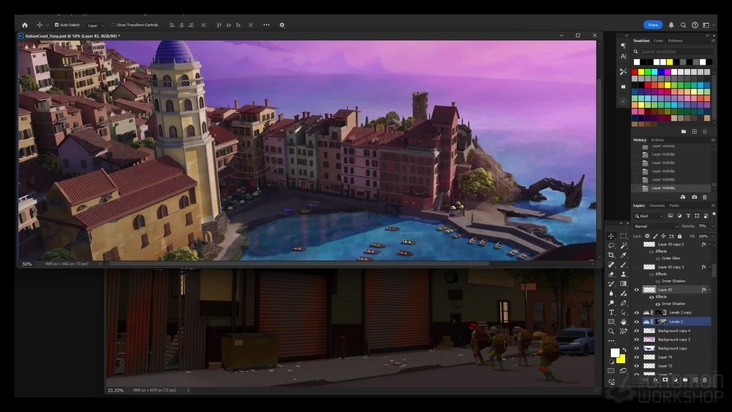Screen dimensions: 732x412
Task: Select the Gradient tool
Action: [x=623, y=284]
